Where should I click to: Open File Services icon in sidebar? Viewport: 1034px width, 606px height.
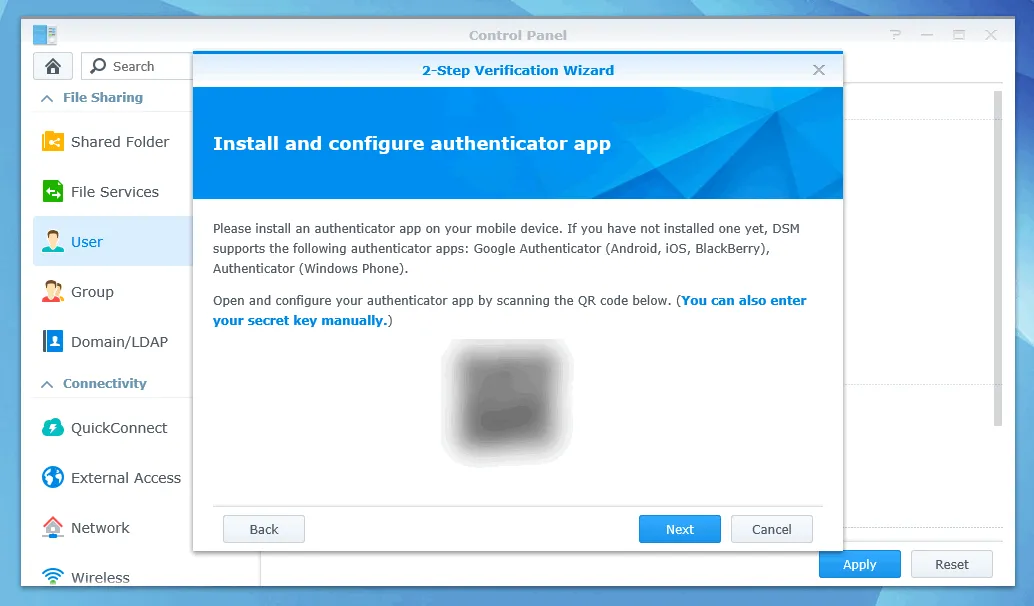(x=53, y=191)
